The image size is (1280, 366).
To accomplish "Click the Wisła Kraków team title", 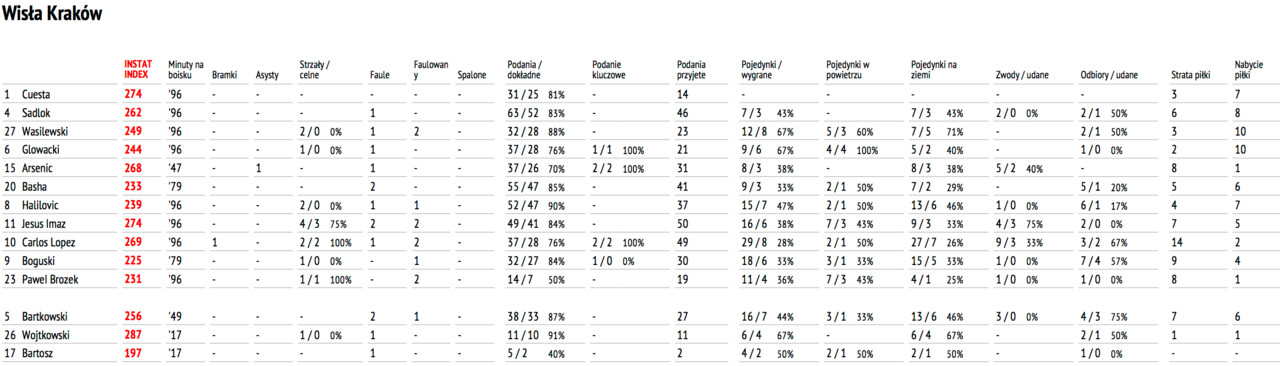I will pos(52,14).
